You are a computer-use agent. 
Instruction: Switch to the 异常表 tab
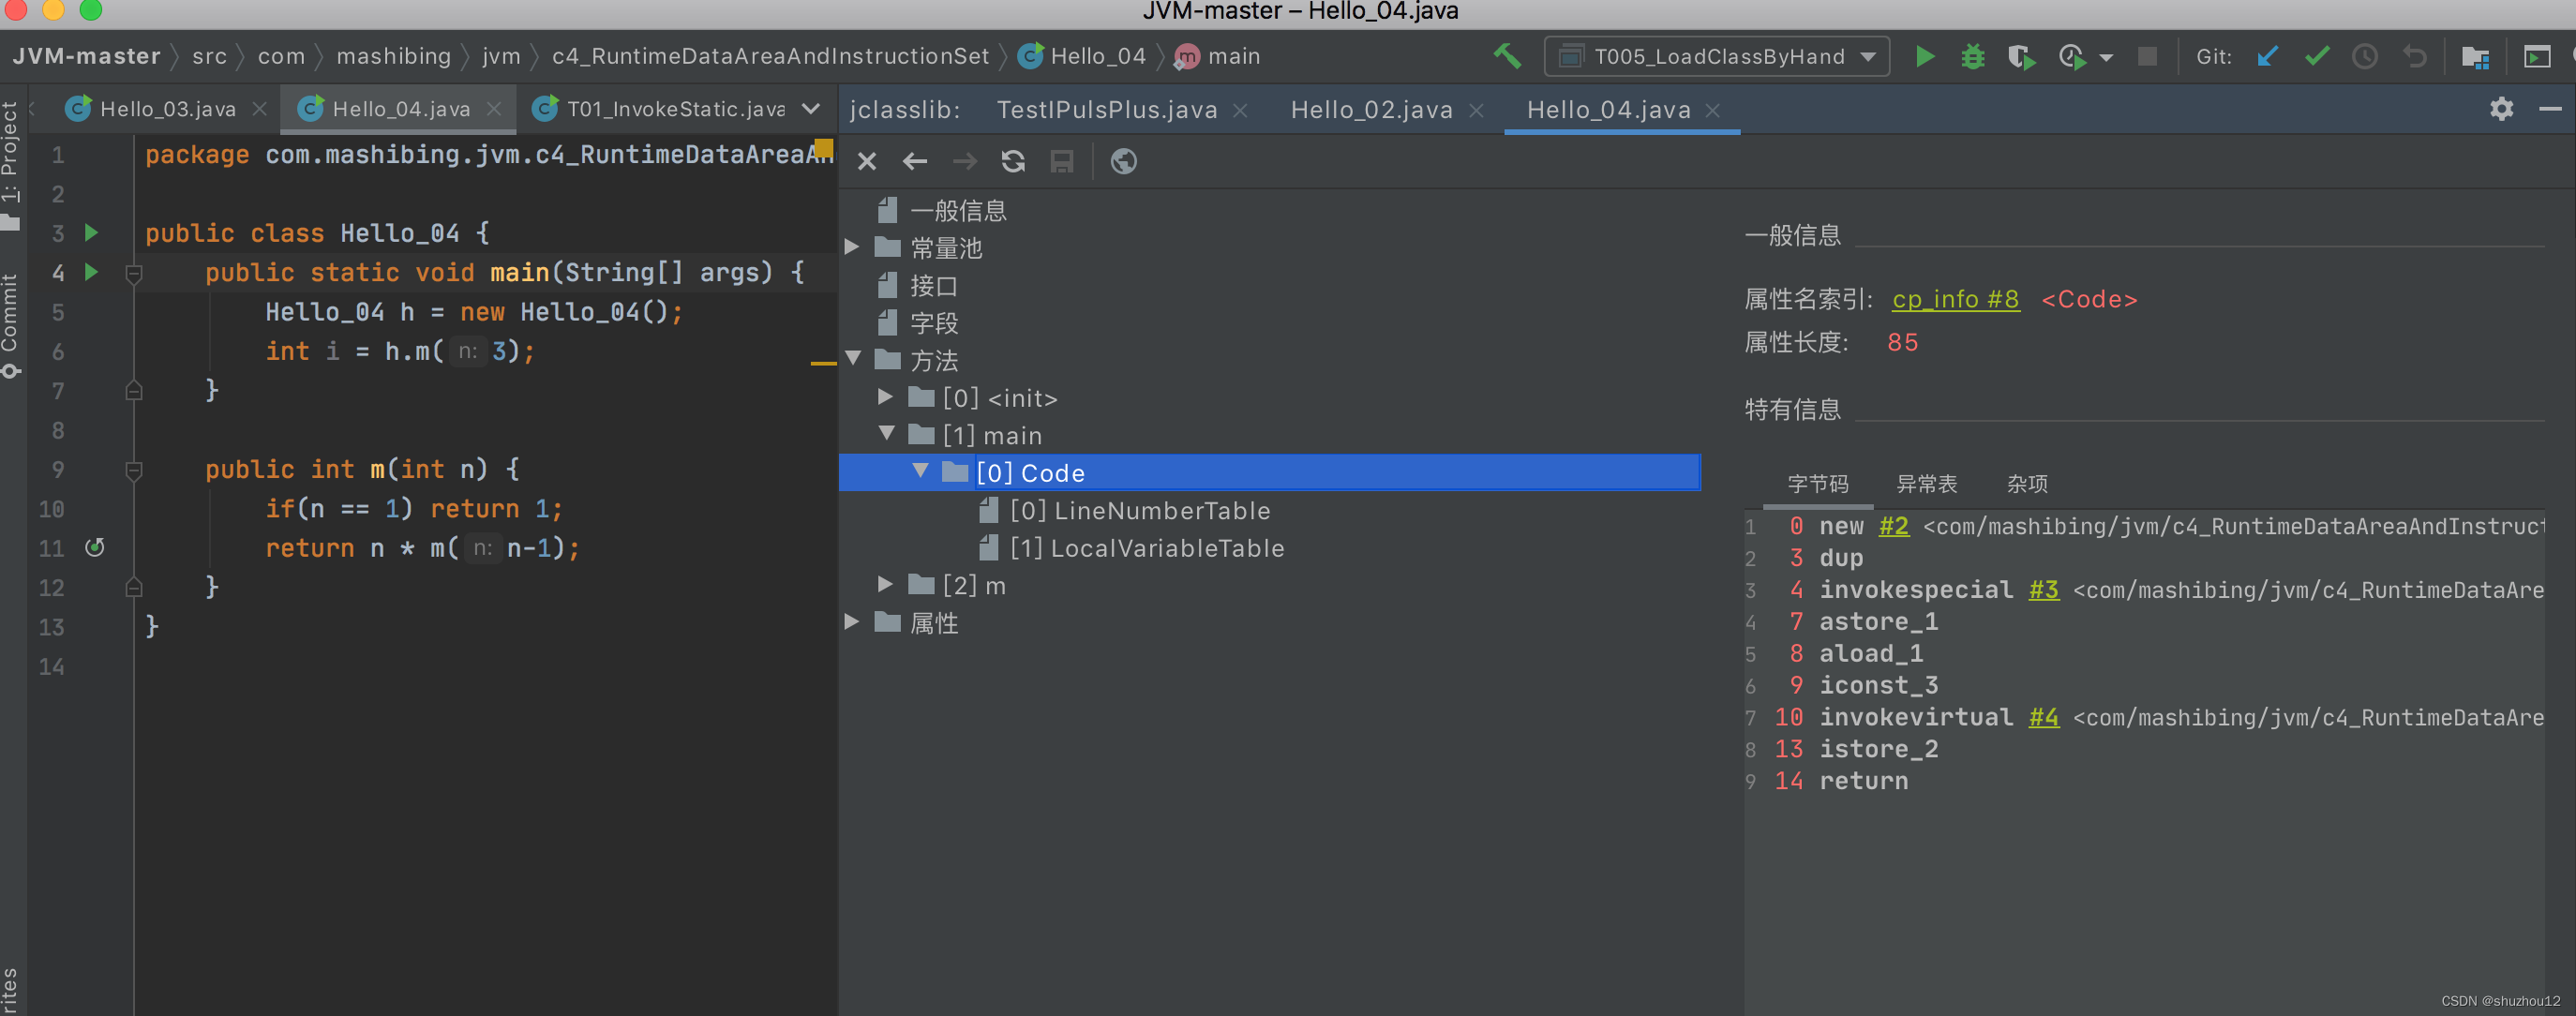[1927, 484]
